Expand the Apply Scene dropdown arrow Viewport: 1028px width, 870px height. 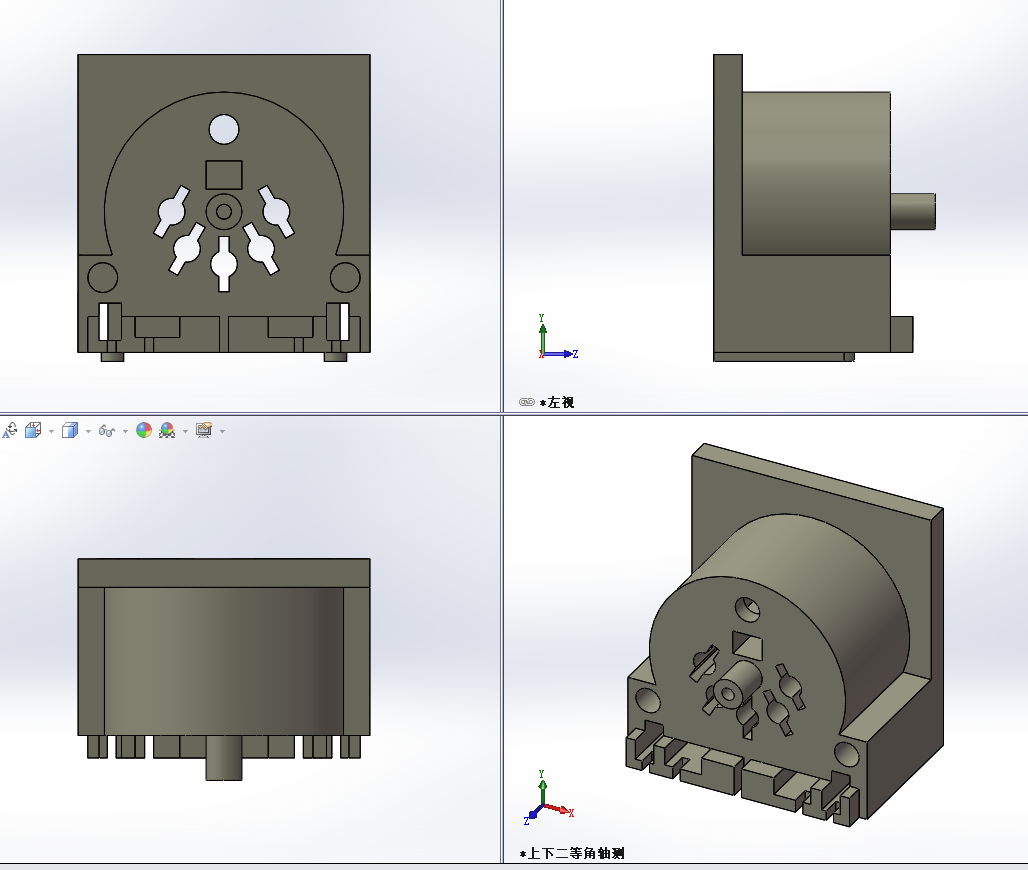(x=186, y=431)
